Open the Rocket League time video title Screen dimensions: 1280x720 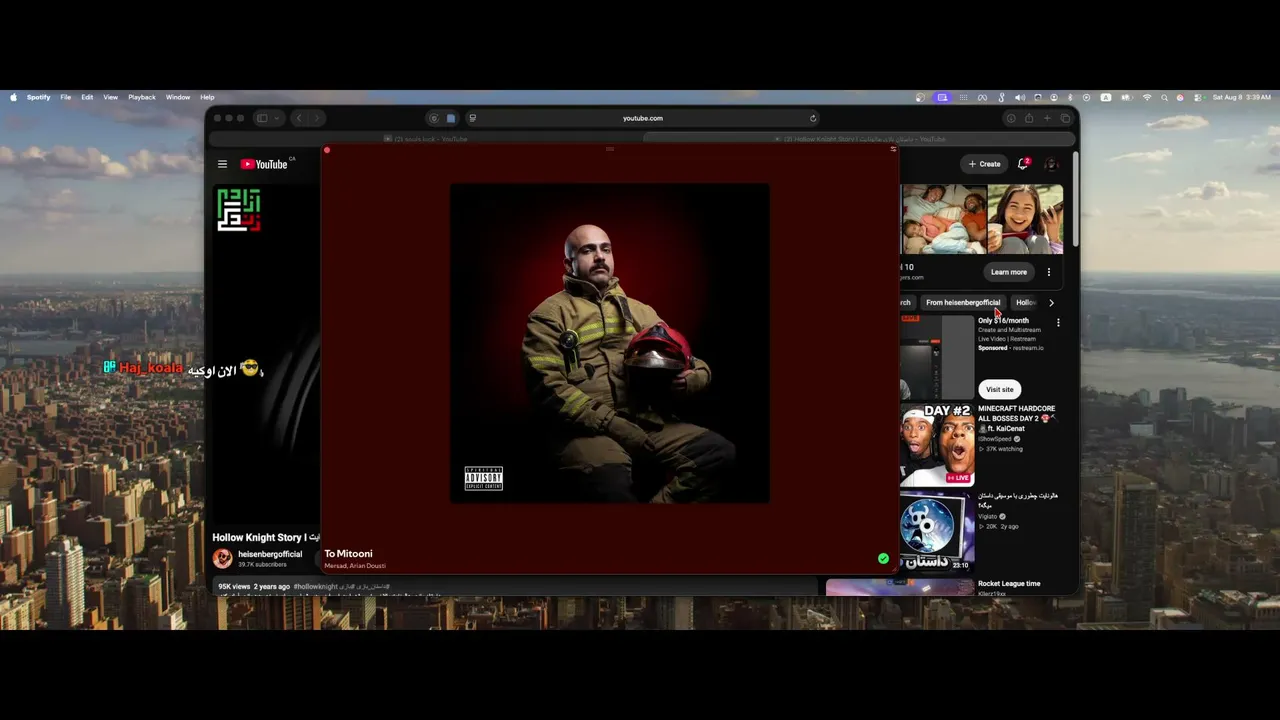tap(1009, 584)
